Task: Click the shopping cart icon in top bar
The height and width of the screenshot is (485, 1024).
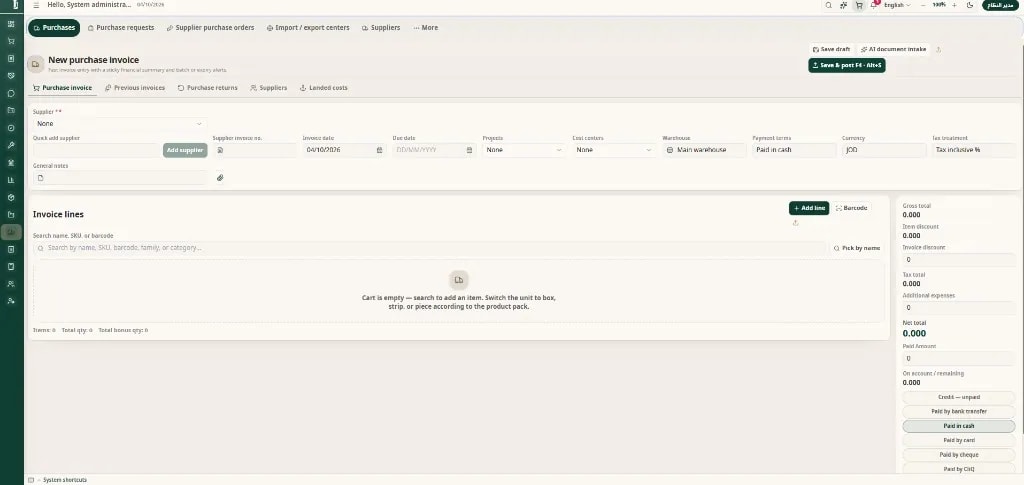Action: pyautogui.click(x=859, y=5)
